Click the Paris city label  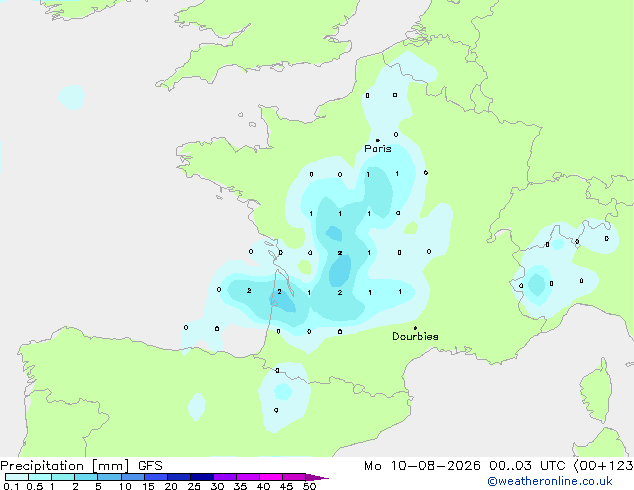[x=378, y=149]
